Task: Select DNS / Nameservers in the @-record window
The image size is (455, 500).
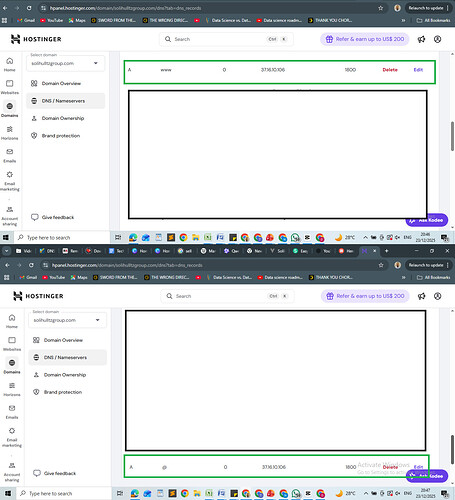Action: click(67, 357)
